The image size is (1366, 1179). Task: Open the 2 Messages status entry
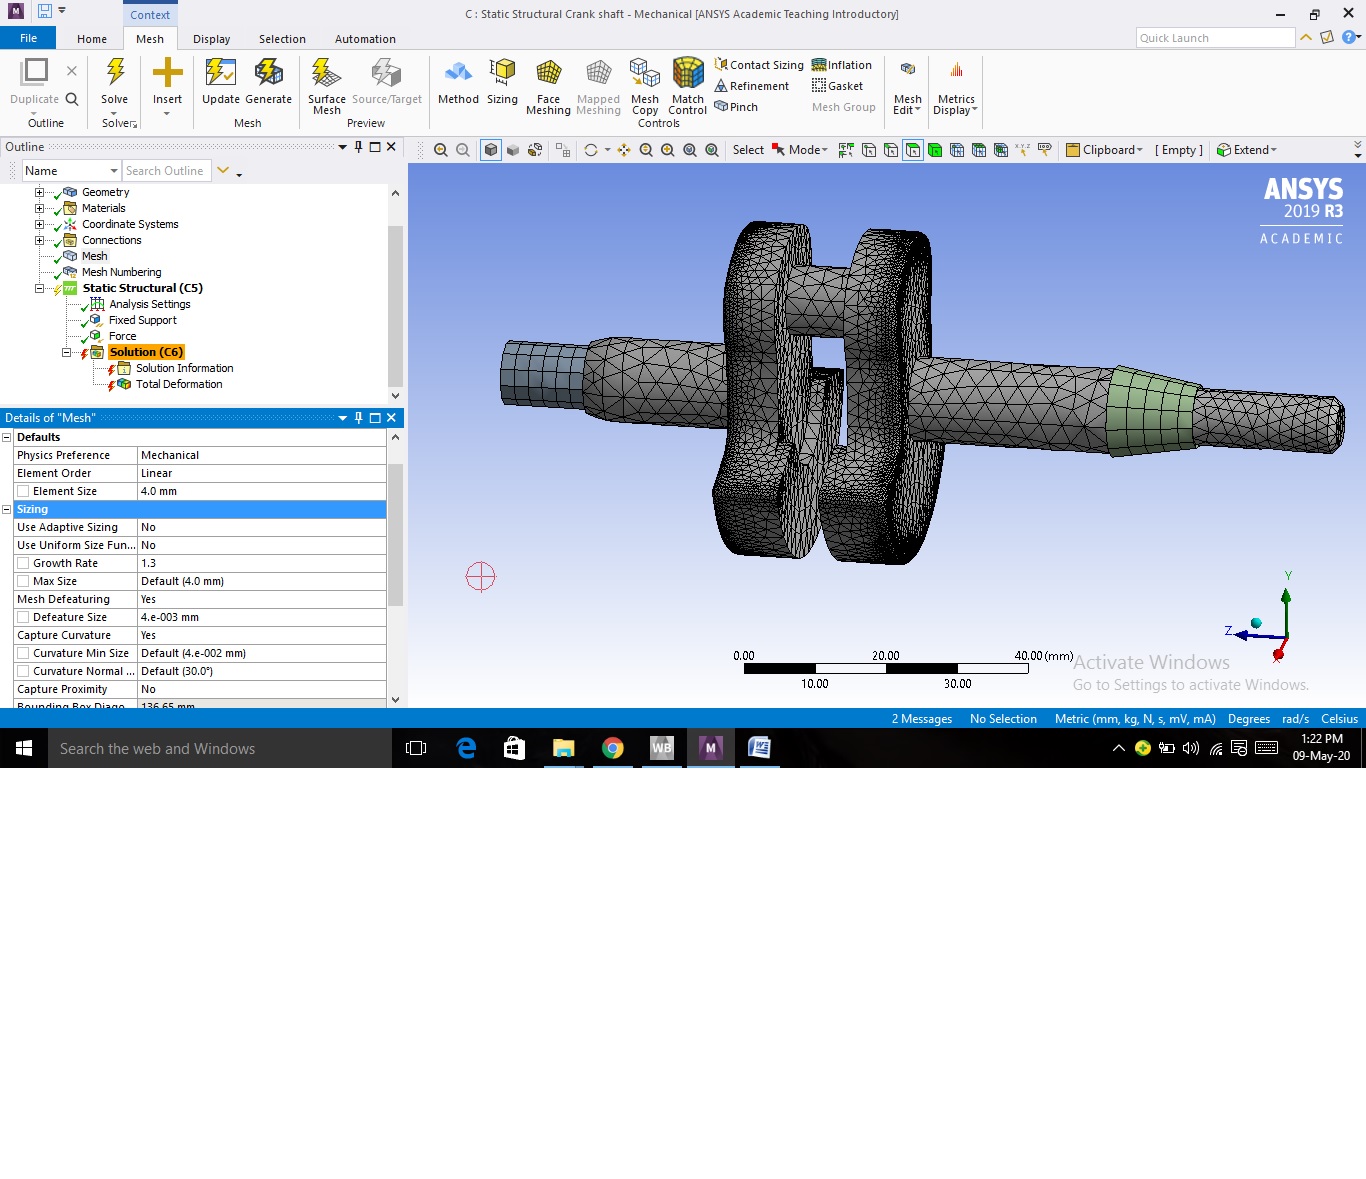coord(921,719)
